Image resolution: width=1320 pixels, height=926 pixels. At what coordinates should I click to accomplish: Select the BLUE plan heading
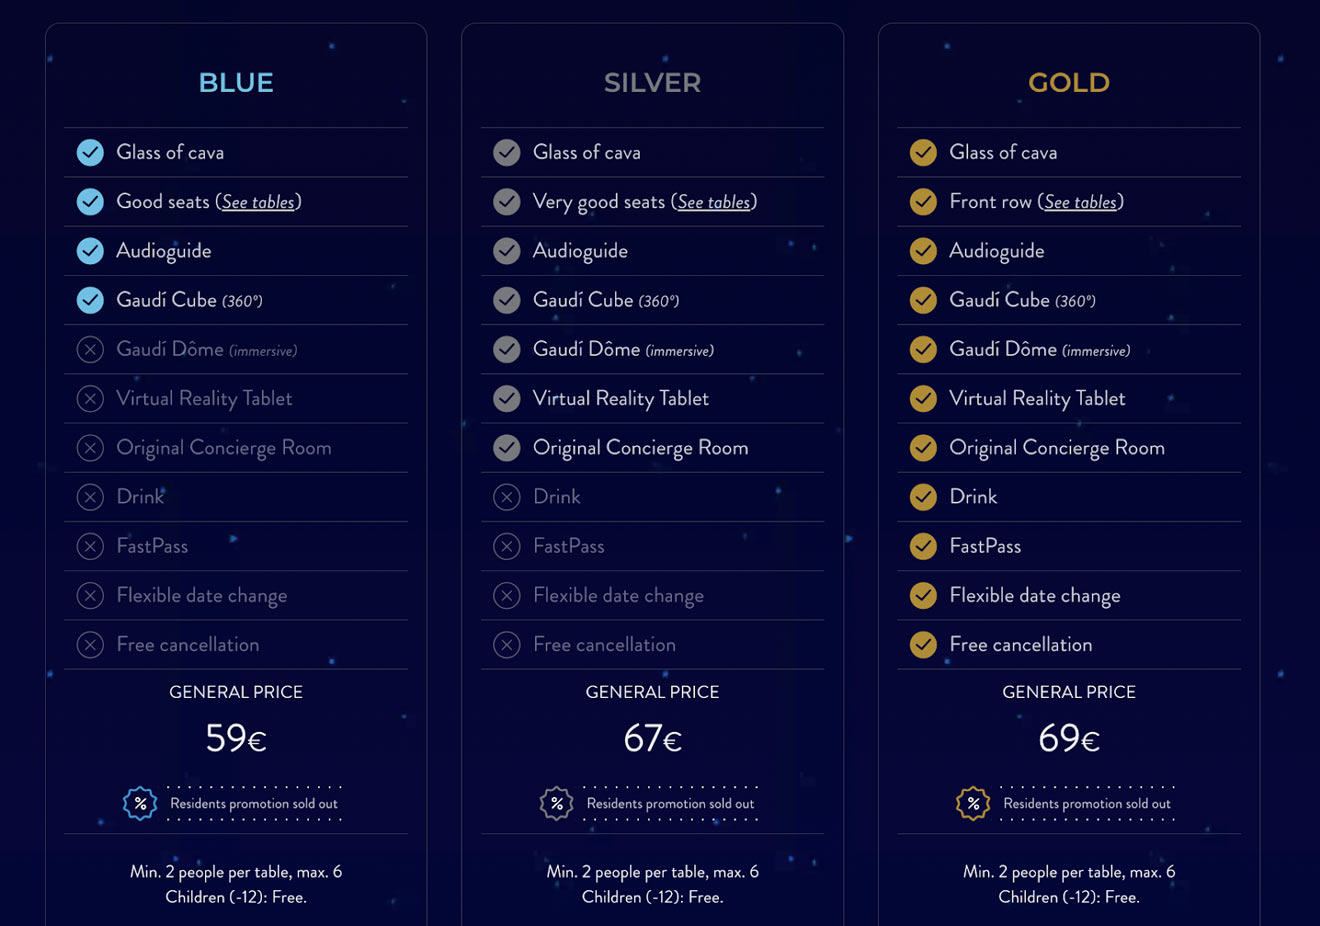[236, 82]
